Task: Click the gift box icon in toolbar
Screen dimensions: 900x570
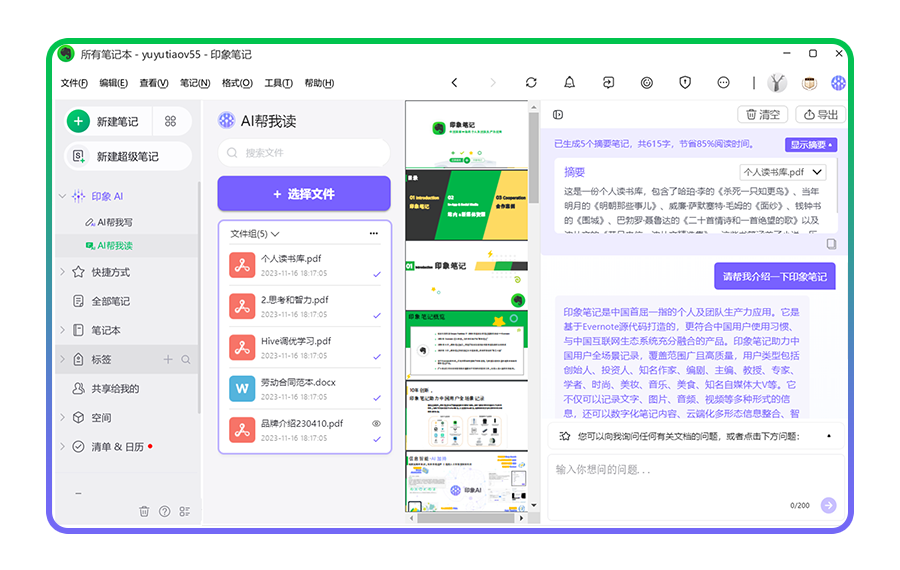Action: [x=809, y=83]
